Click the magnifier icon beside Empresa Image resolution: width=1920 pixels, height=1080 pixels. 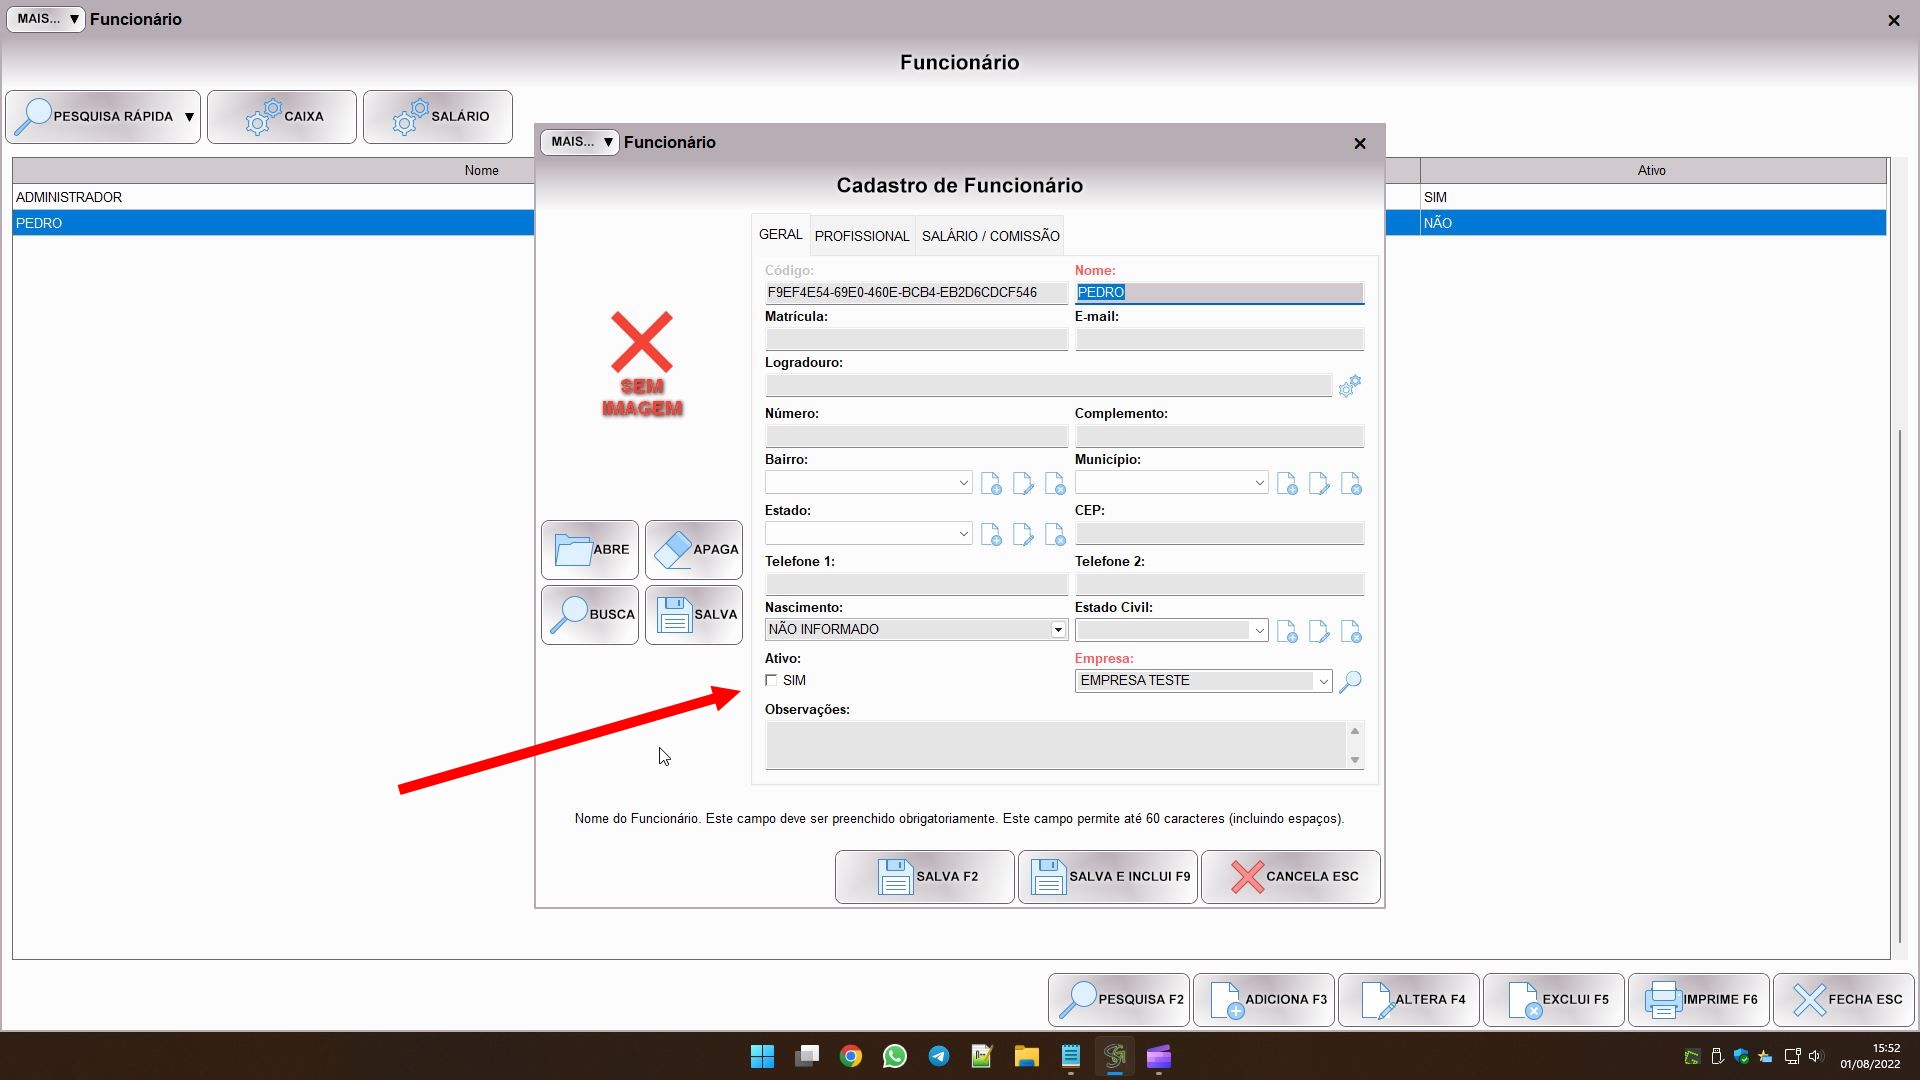click(x=1350, y=681)
